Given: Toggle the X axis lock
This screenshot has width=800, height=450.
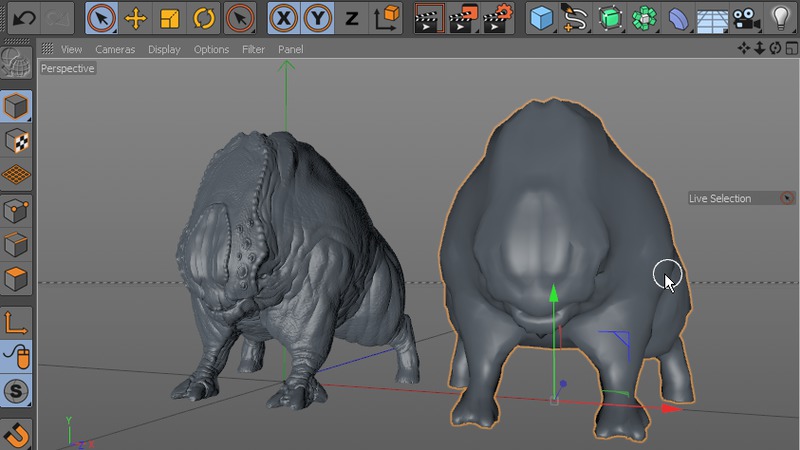Looking at the screenshot, I should click(285, 18).
